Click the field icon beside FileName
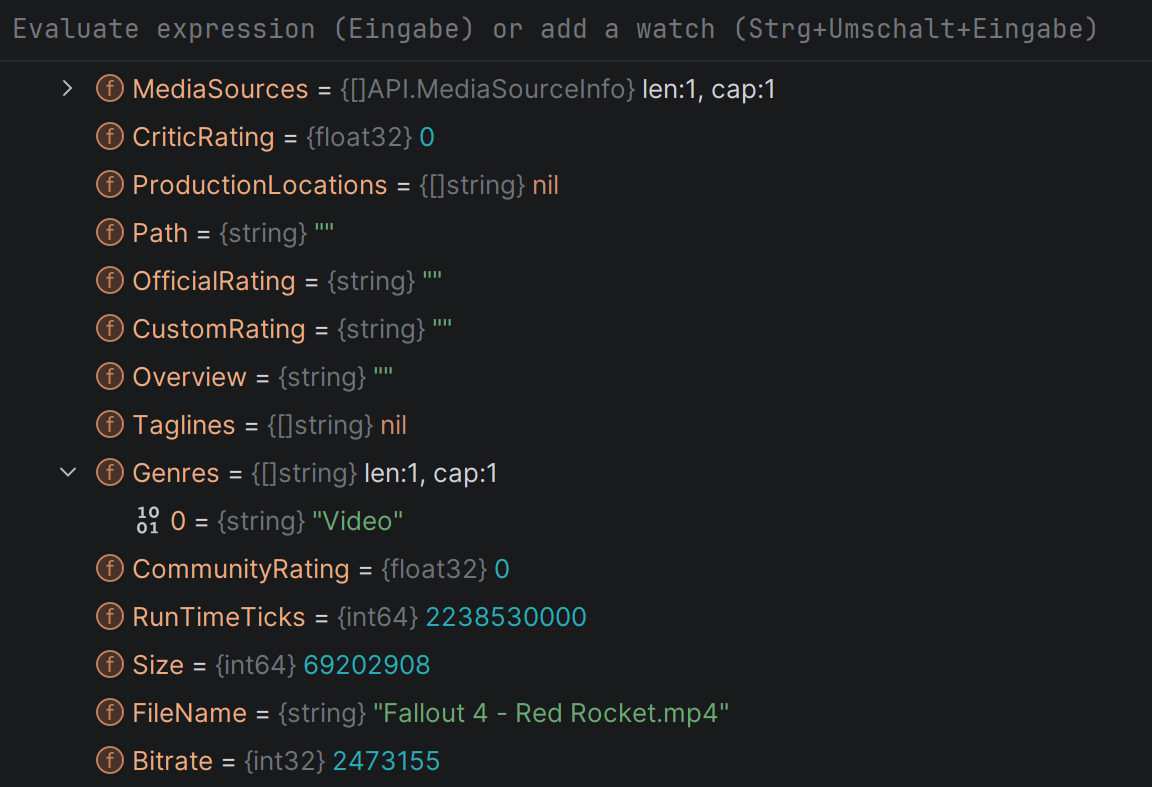1152x787 pixels. [109, 712]
